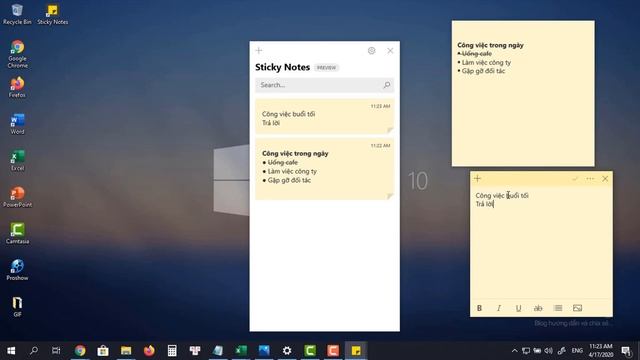Toggle Strikethrough formatting in note
The image size is (640, 360).
(x=538, y=308)
